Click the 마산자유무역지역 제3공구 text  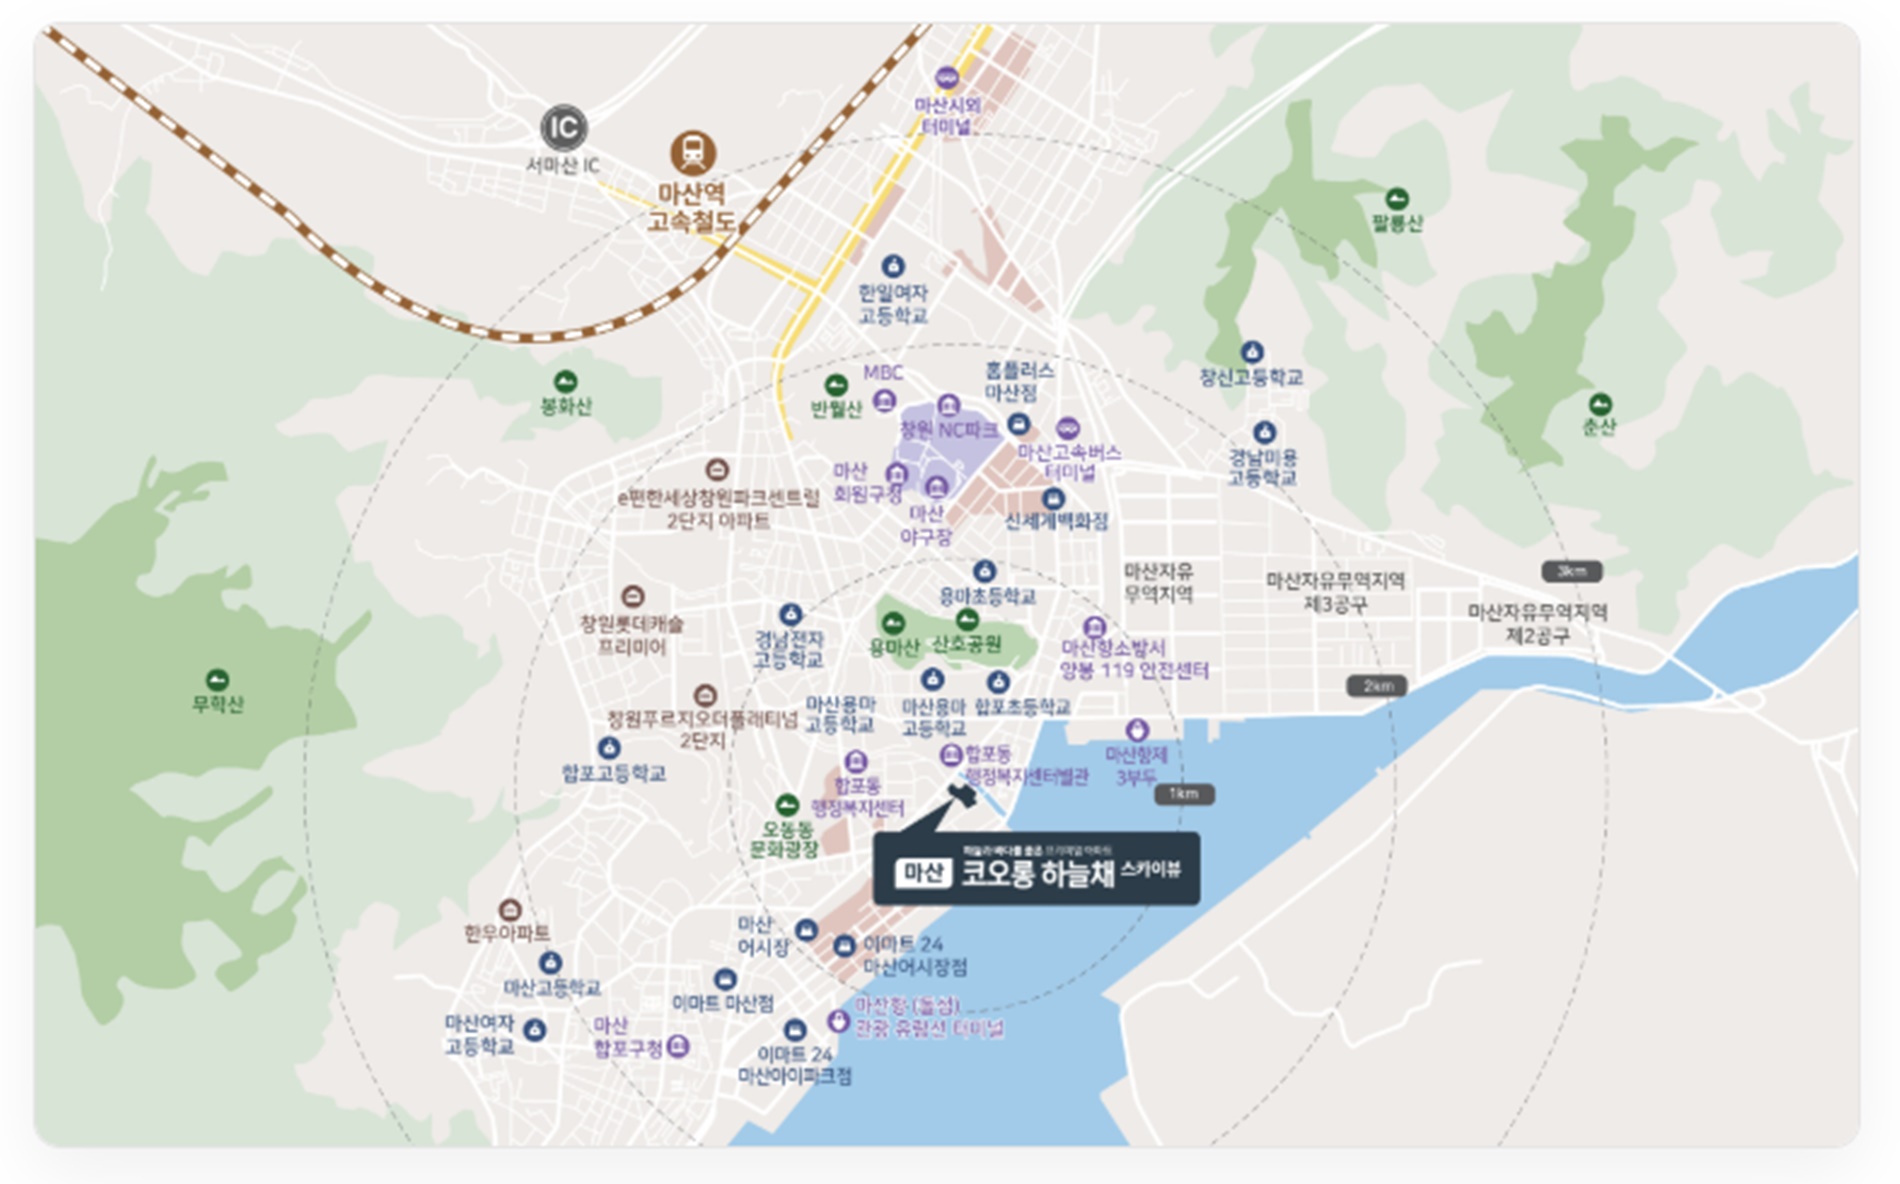click(1335, 592)
